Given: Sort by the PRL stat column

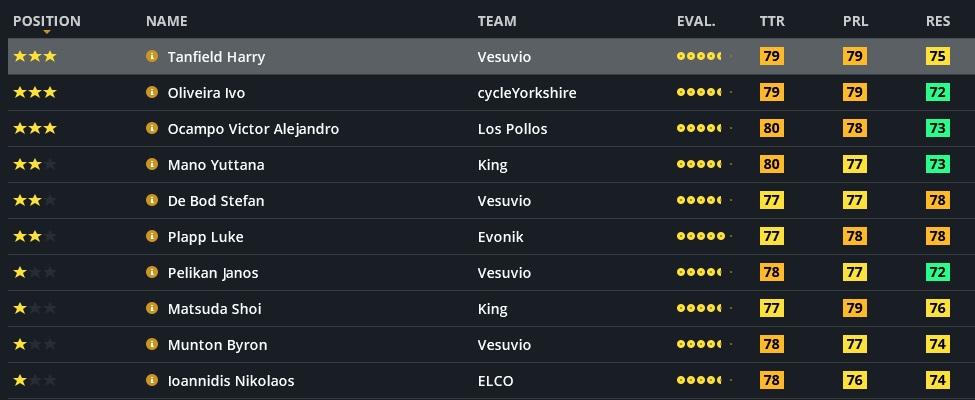Looking at the screenshot, I should coord(855,21).
